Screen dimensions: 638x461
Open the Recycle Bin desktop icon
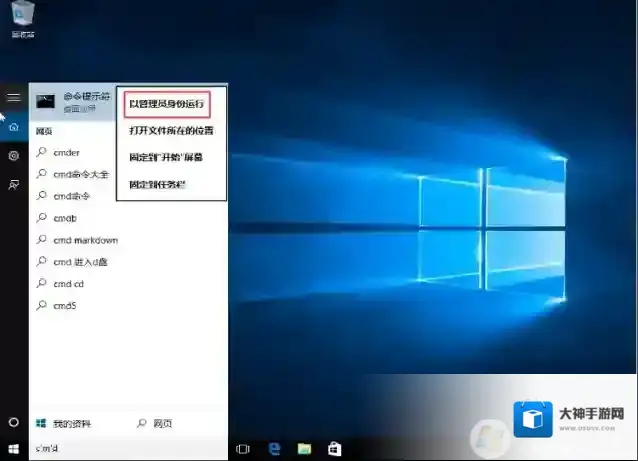pos(23,19)
